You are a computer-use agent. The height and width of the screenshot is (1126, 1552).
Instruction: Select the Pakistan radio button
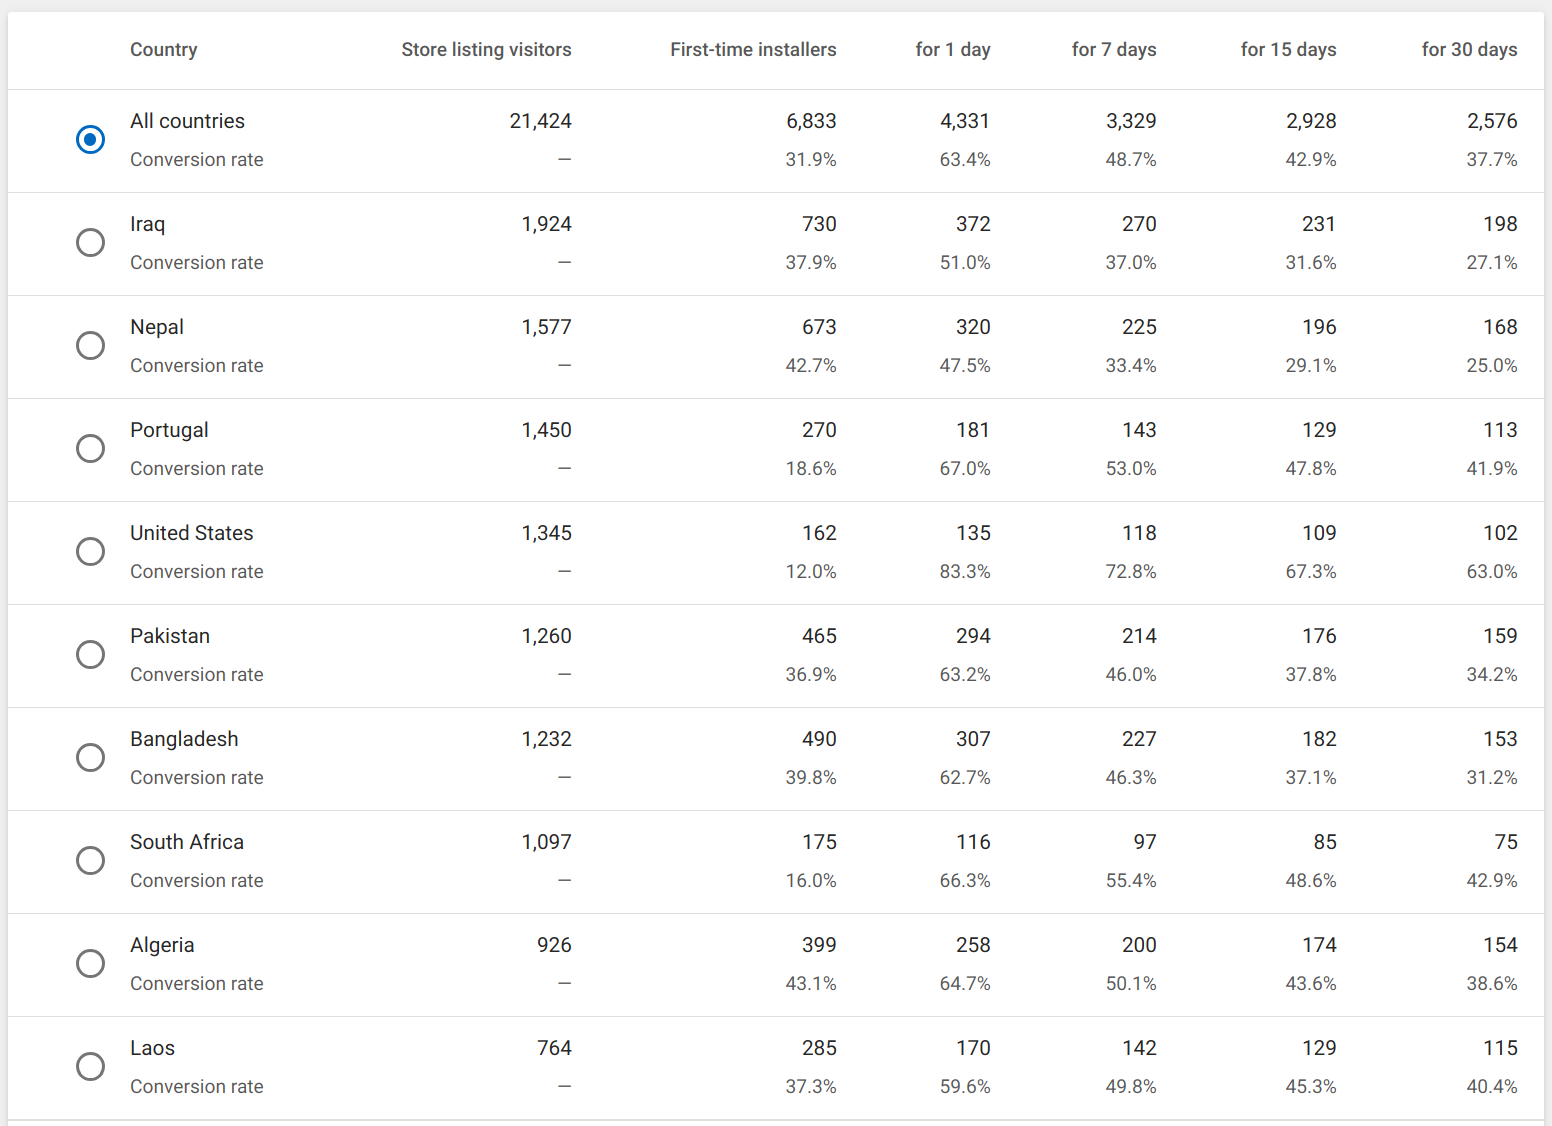coord(90,655)
